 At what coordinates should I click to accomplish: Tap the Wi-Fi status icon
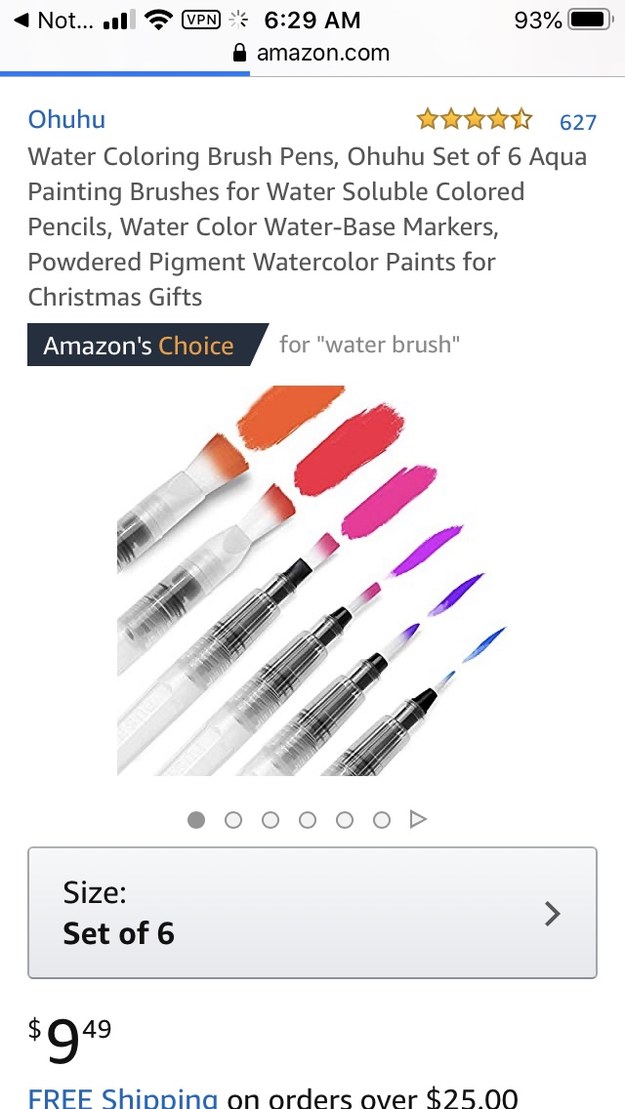coord(157,20)
